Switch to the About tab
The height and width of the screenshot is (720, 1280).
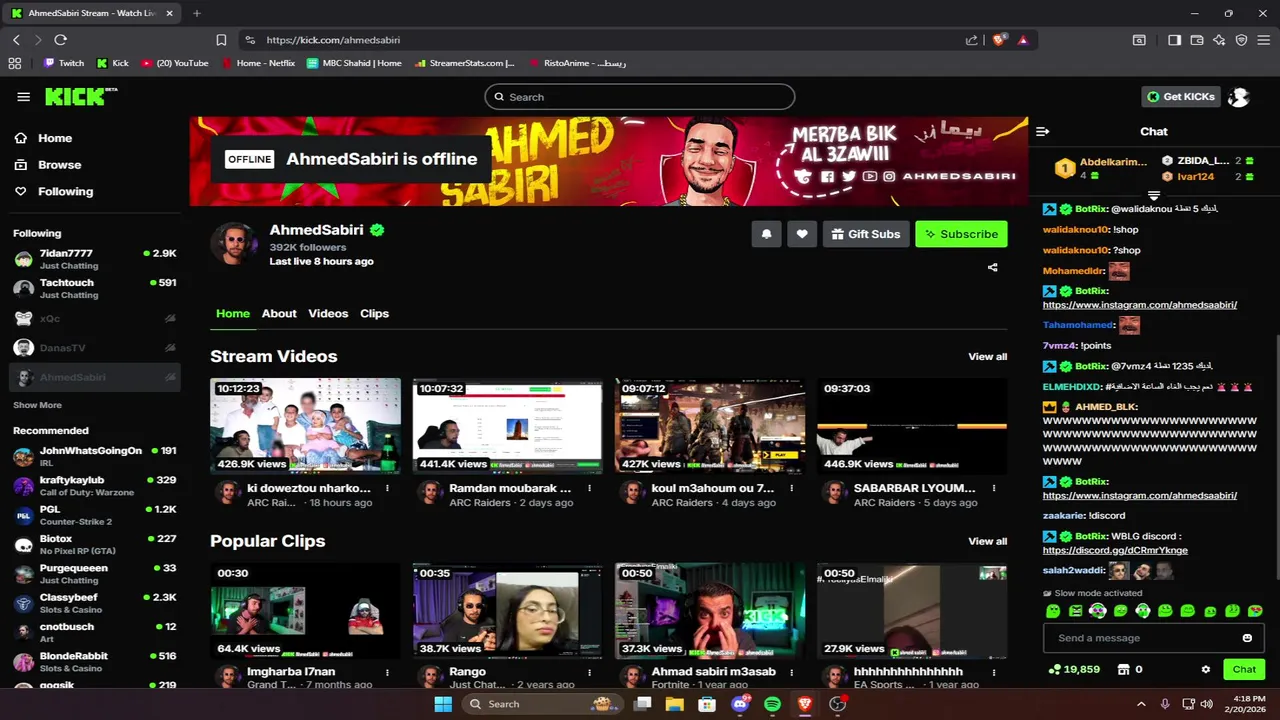coord(279,313)
